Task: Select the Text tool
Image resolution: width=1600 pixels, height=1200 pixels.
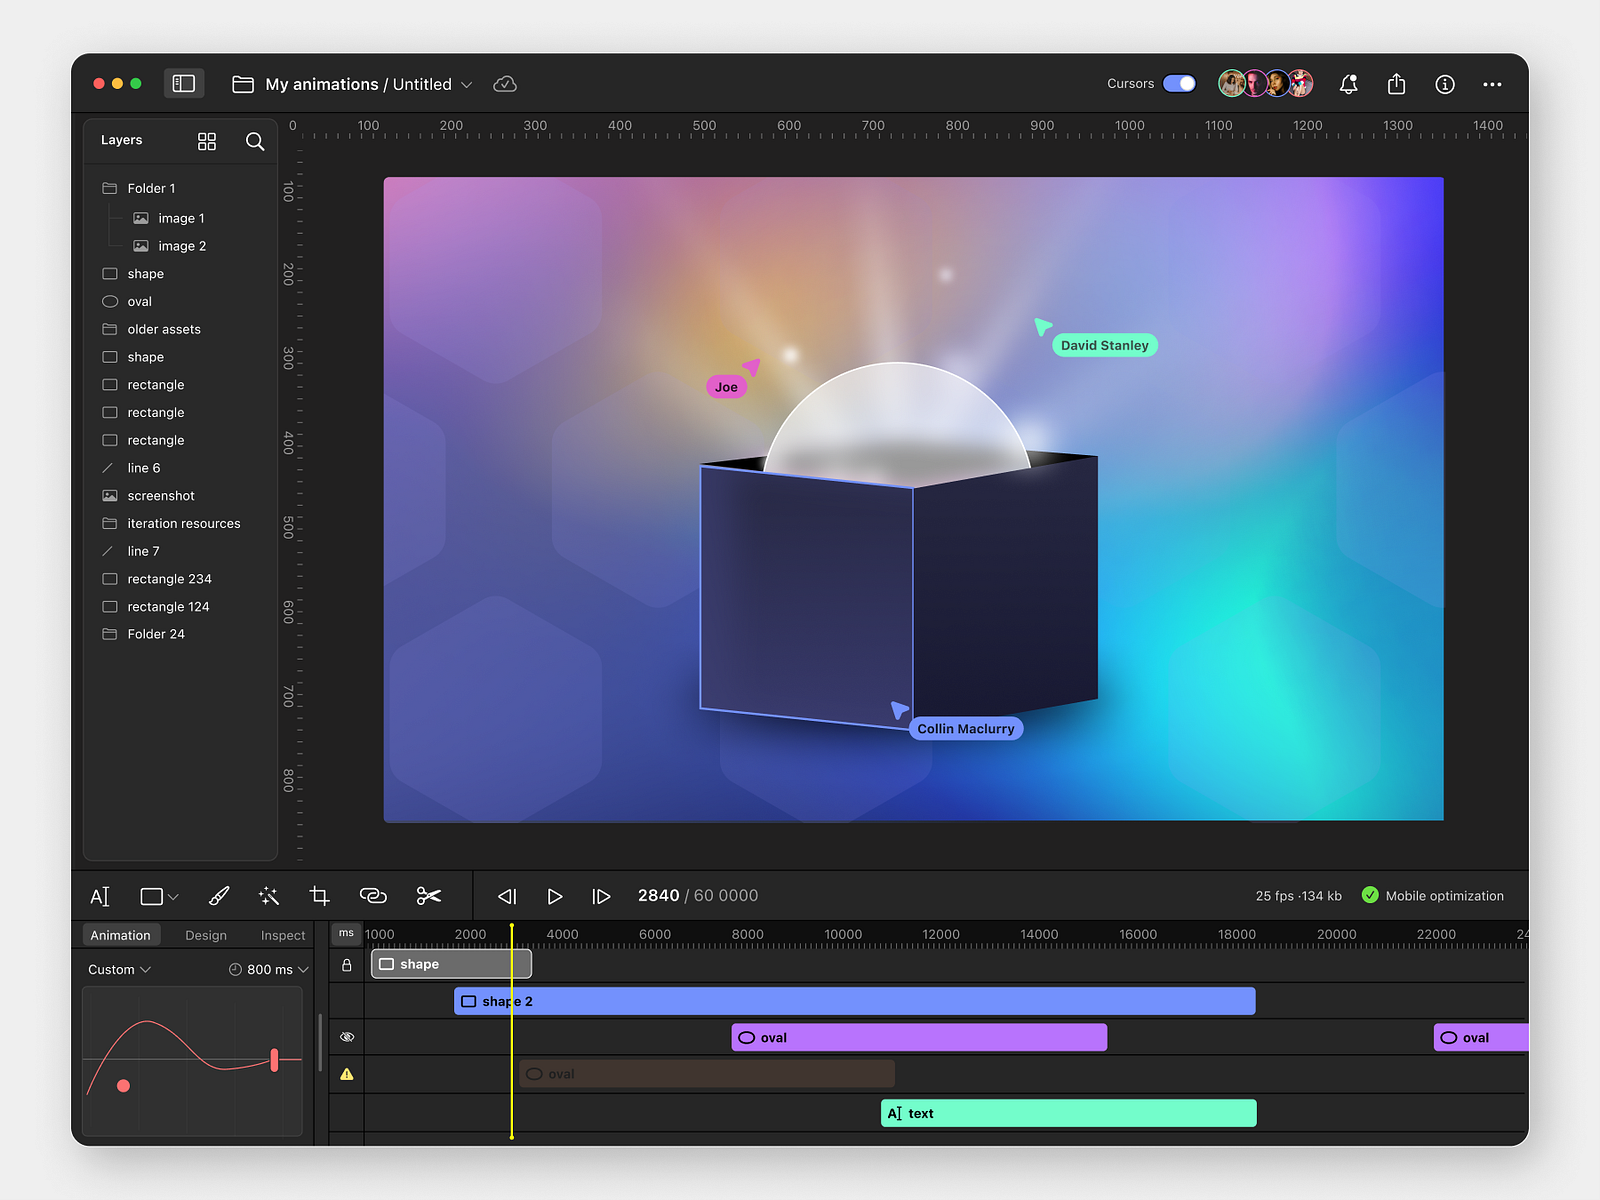Action: (100, 896)
